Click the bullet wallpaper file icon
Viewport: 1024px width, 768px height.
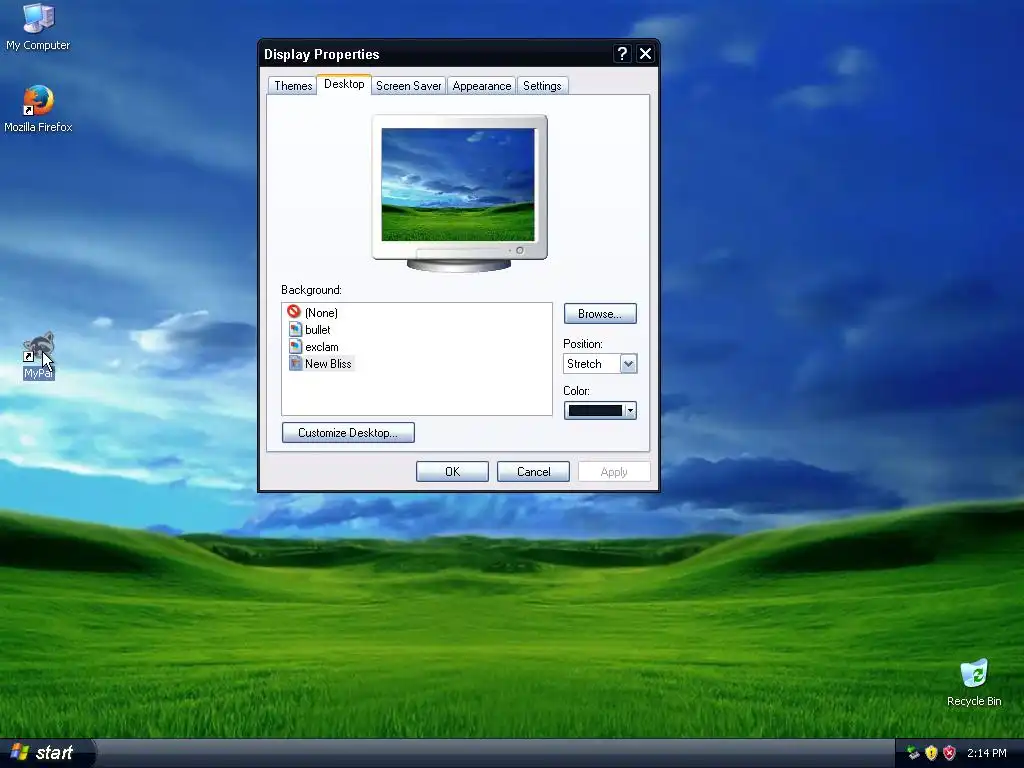point(295,329)
